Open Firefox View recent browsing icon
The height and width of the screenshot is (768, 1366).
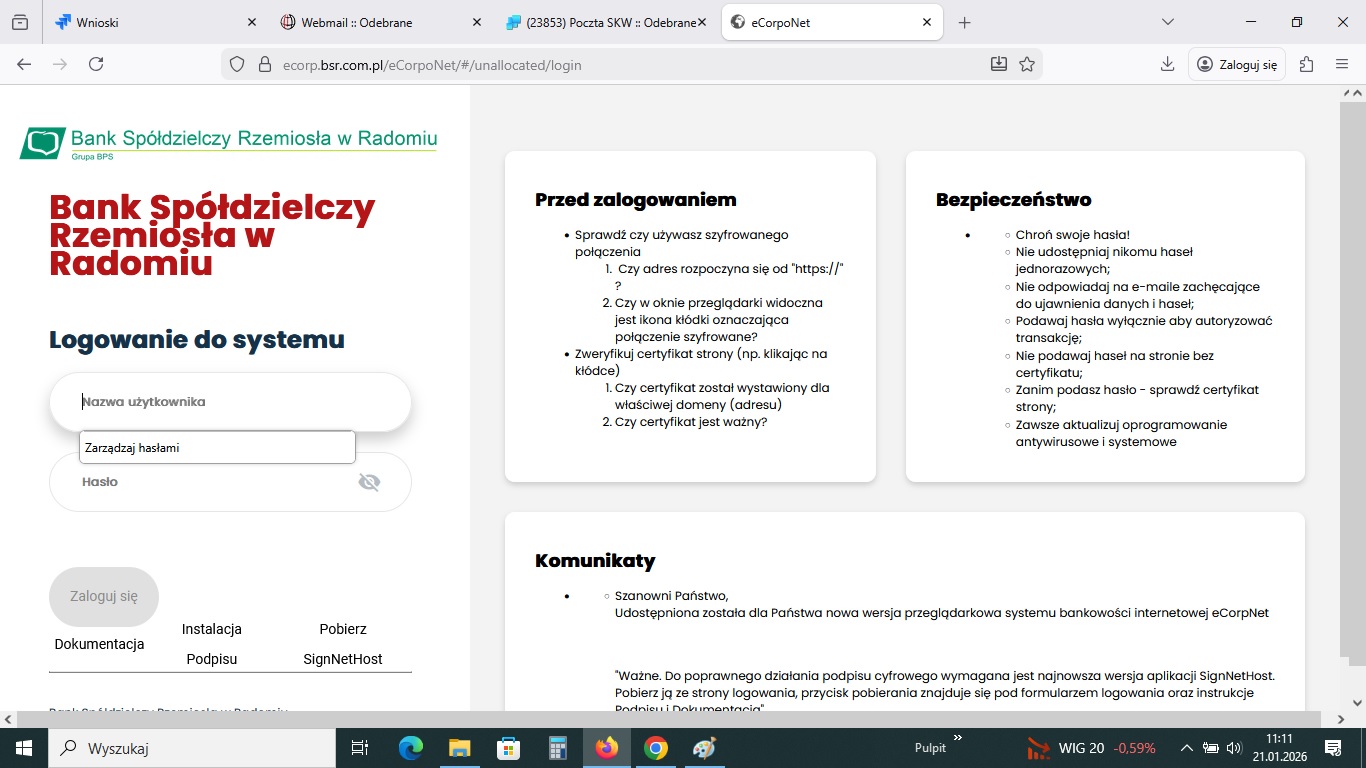20,22
